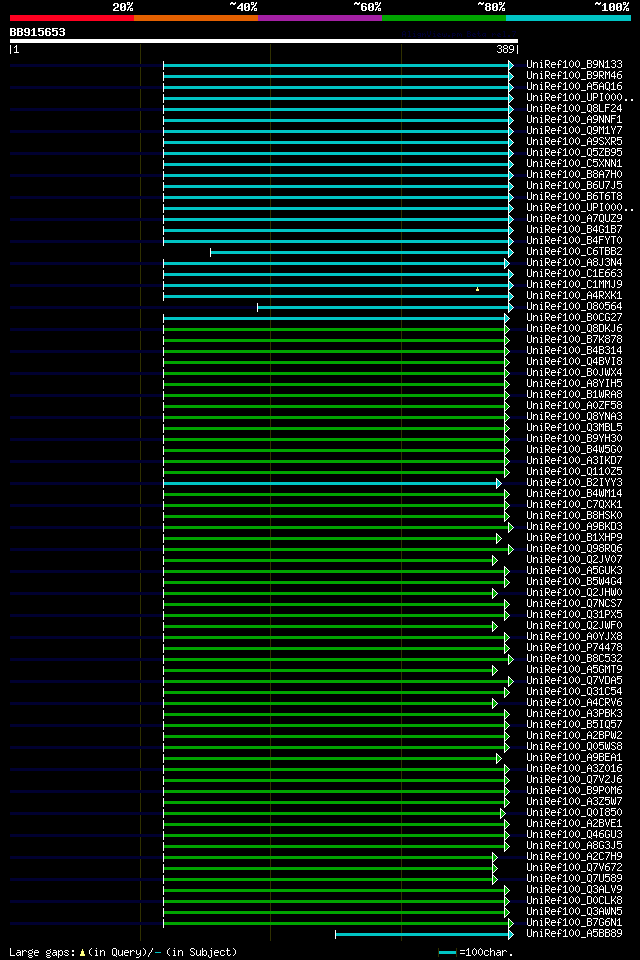Image resolution: width=640 pixels, height=960 pixels.
Task: Select label UniRef100_B4FYT0
Action: click(x=574, y=241)
